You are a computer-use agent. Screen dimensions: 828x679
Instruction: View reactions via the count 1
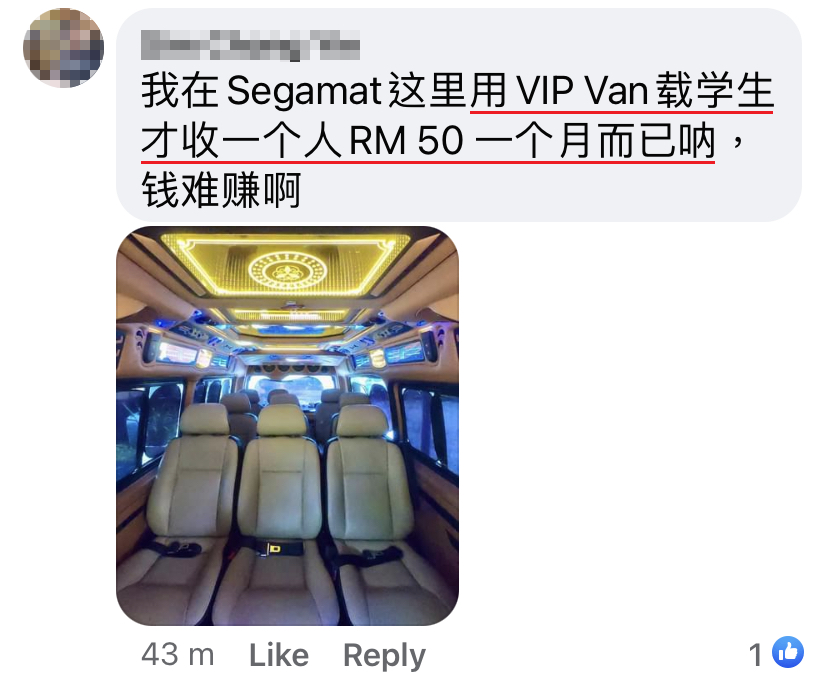click(x=756, y=655)
